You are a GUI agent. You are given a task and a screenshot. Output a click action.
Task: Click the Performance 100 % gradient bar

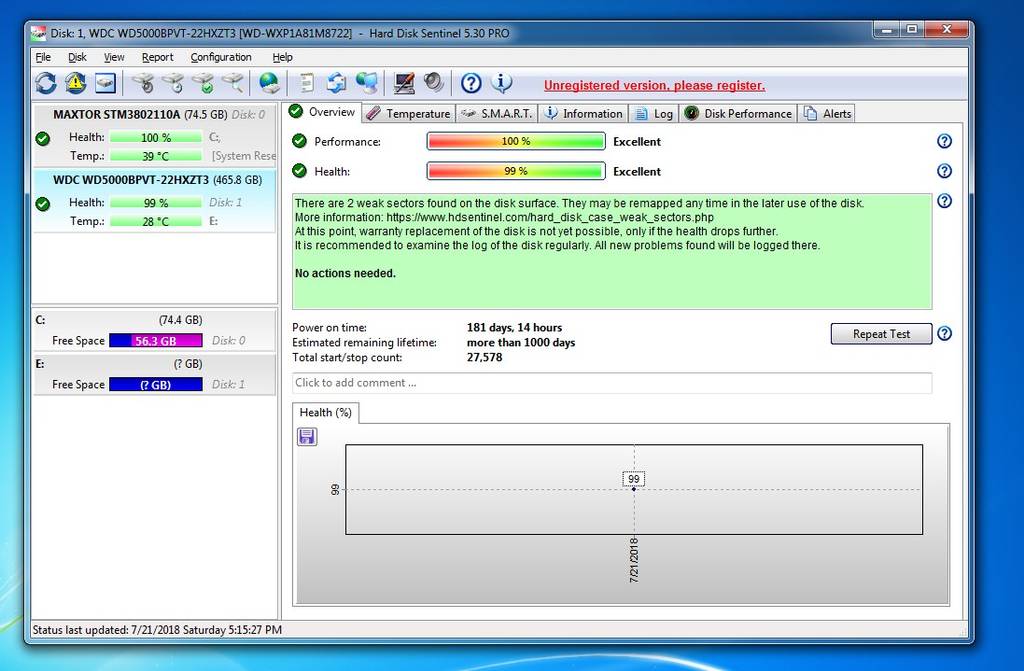516,141
